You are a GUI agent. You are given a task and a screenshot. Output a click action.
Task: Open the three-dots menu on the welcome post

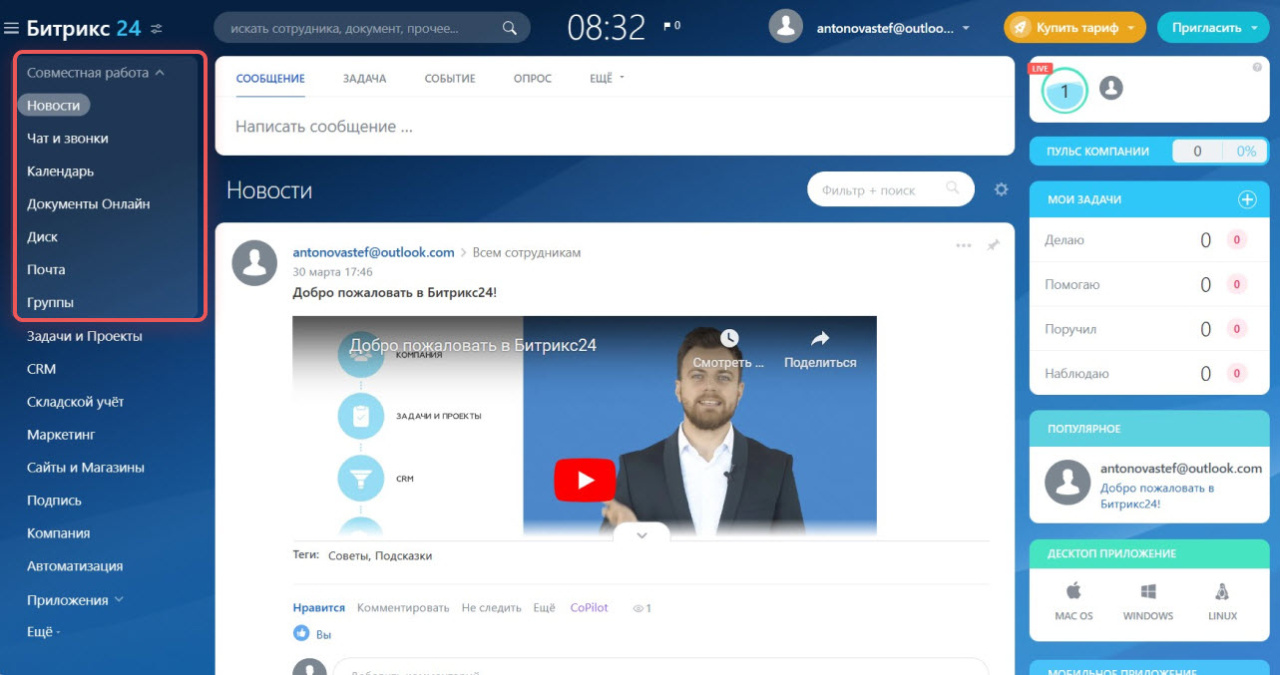(963, 245)
